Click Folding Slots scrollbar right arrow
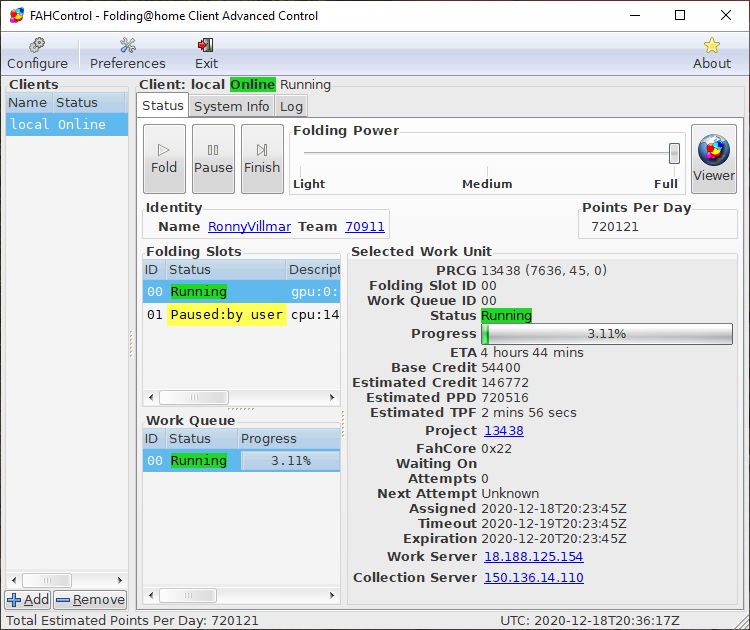The image size is (750, 630). pyautogui.click(x=332, y=397)
